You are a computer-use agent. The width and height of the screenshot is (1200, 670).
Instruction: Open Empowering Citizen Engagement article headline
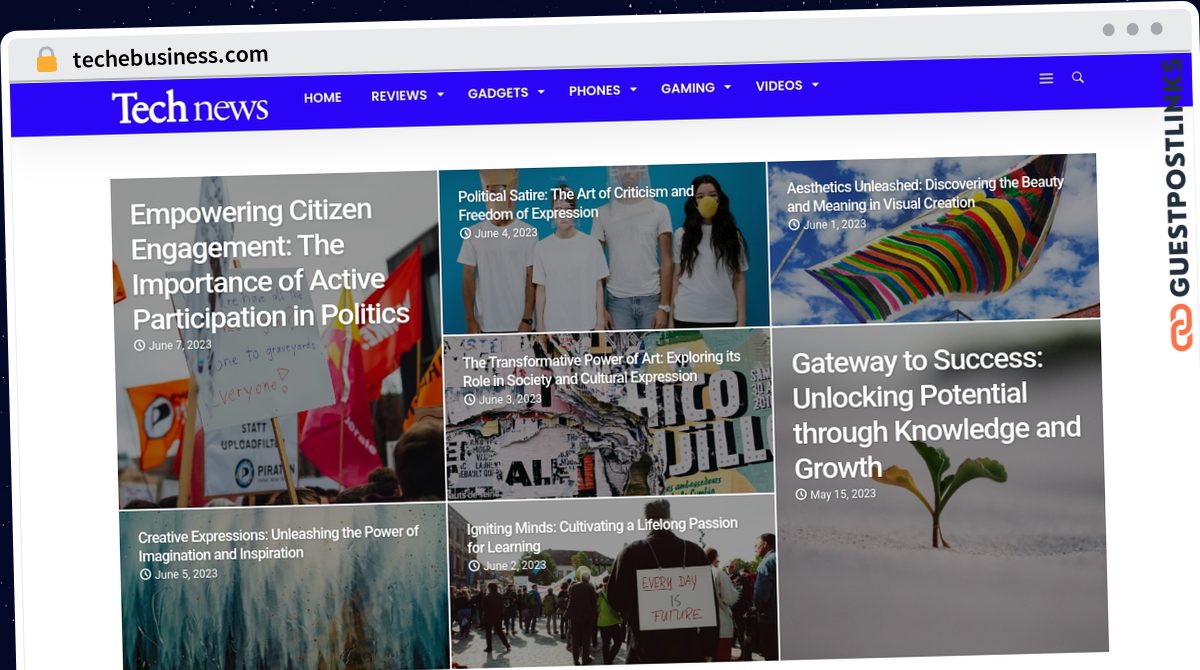[270, 264]
